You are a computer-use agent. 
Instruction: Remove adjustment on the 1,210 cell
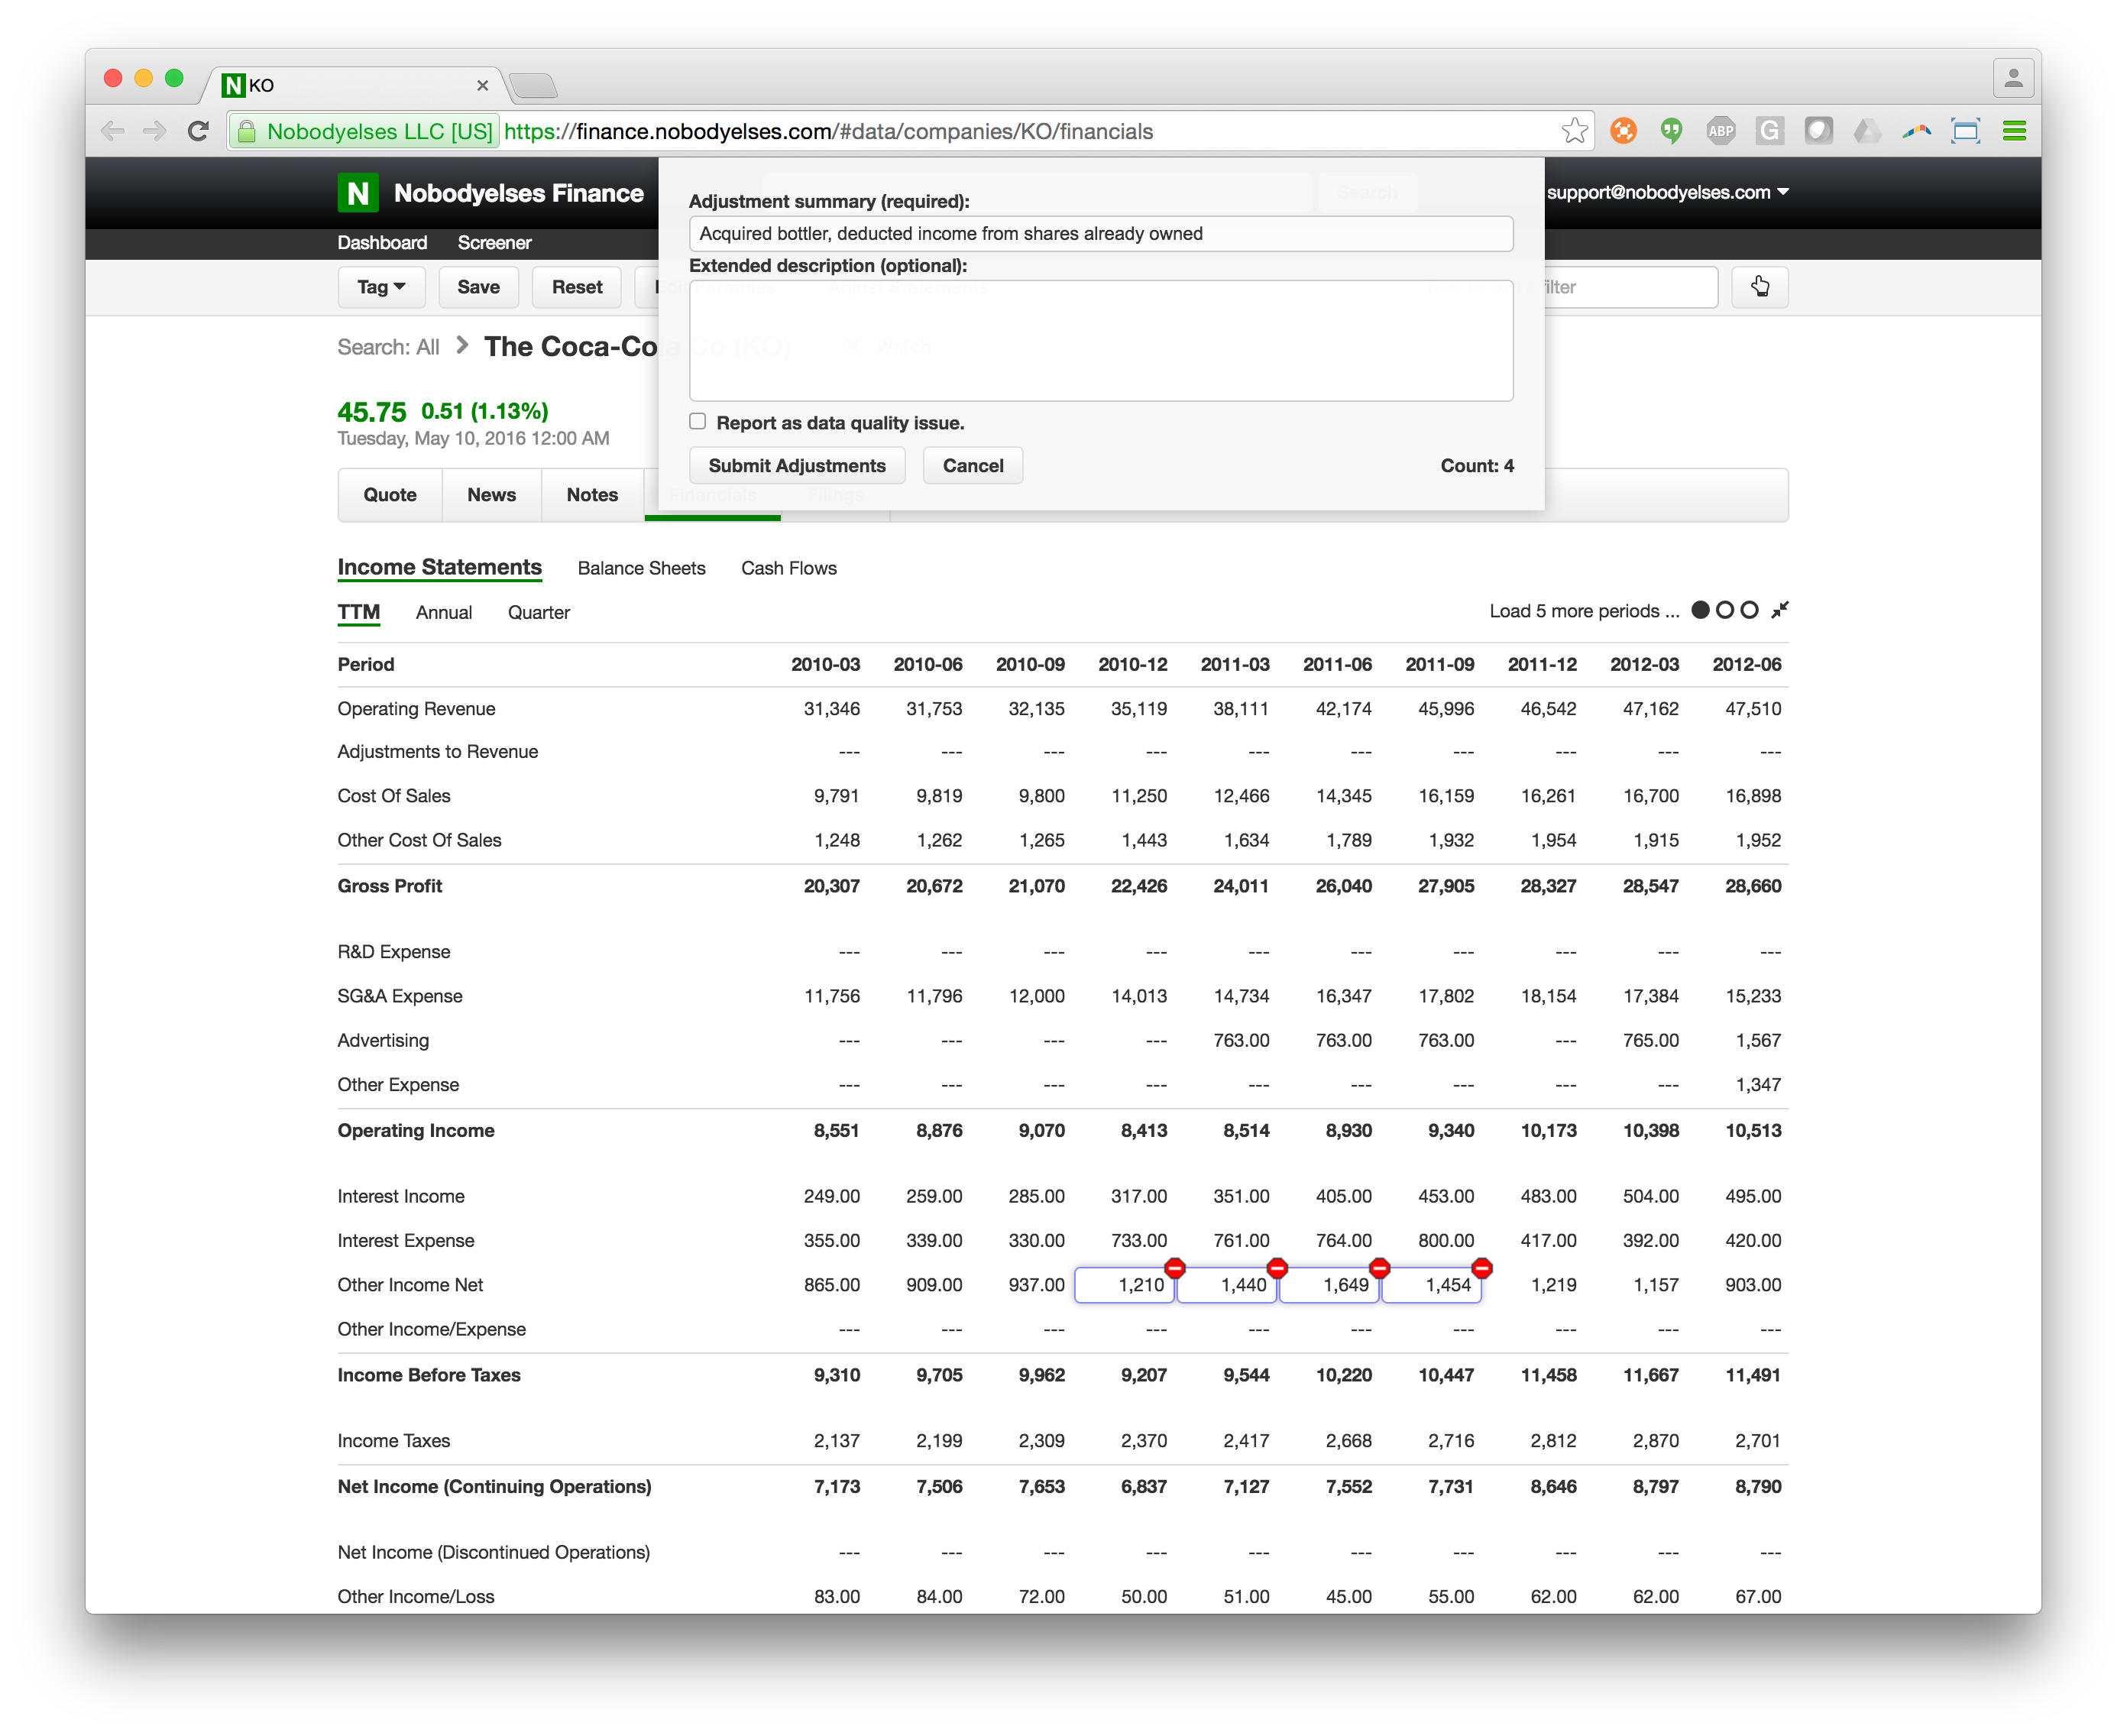click(x=1175, y=1268)
